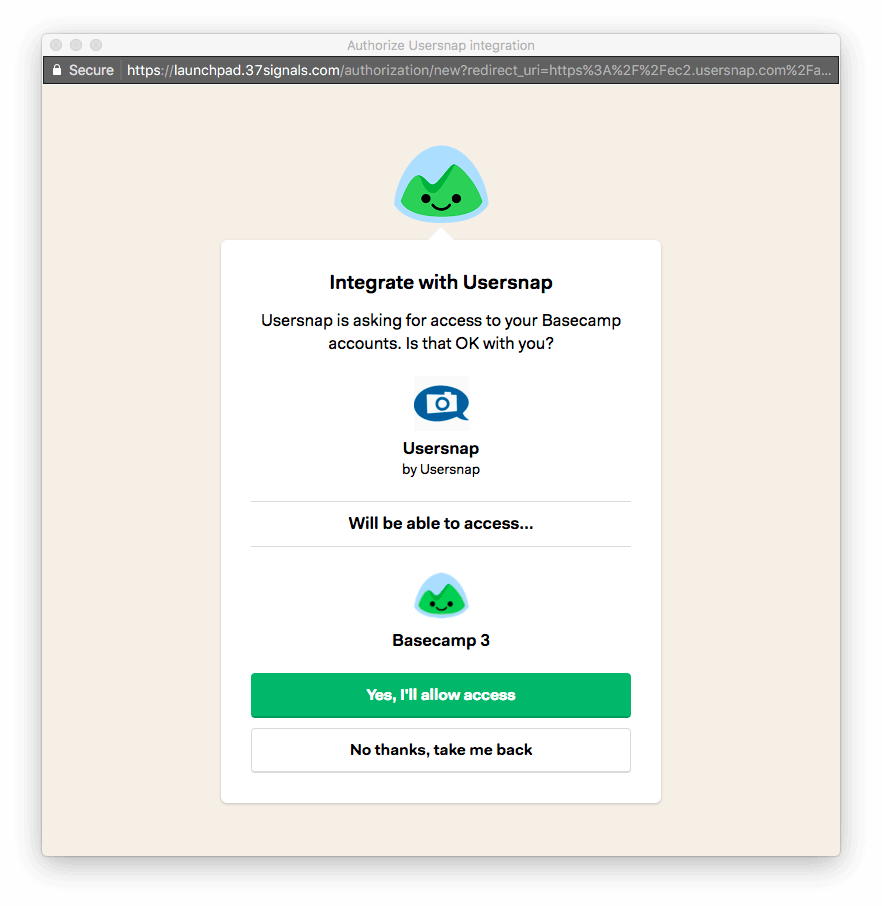Click the URL in the address bar
882x906 pixels.
[479, 70]
